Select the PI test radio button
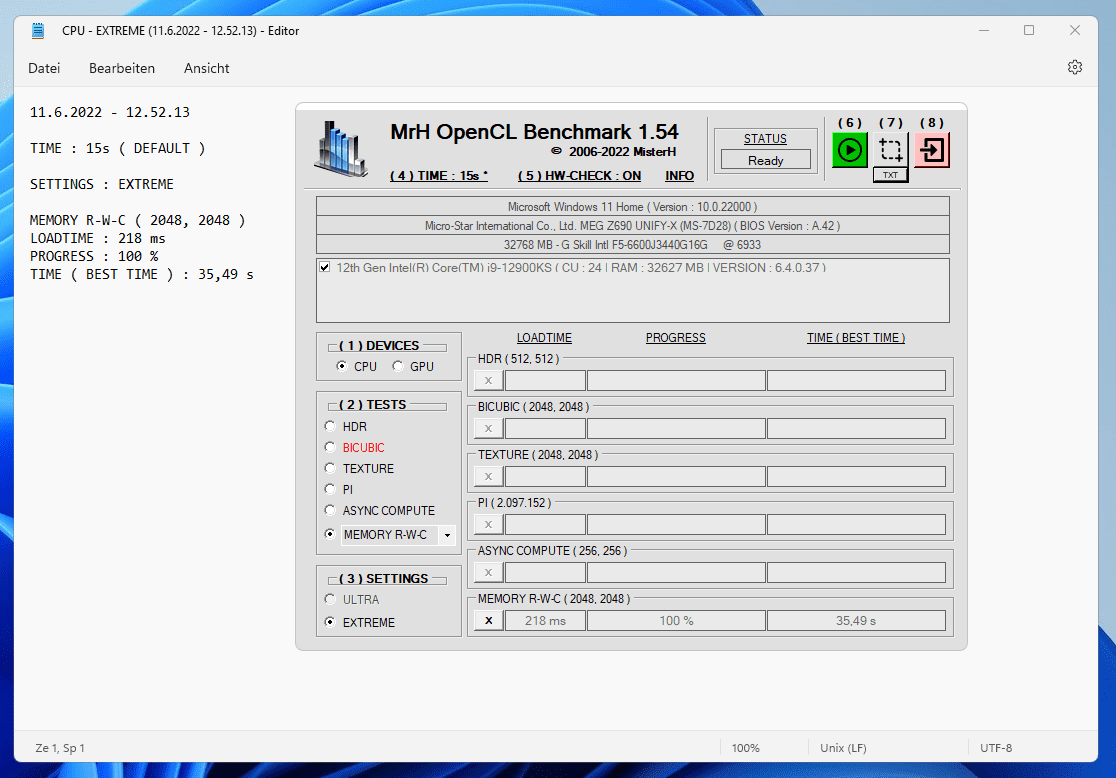This screenshot has width=1116, height=778. (330, 489)
